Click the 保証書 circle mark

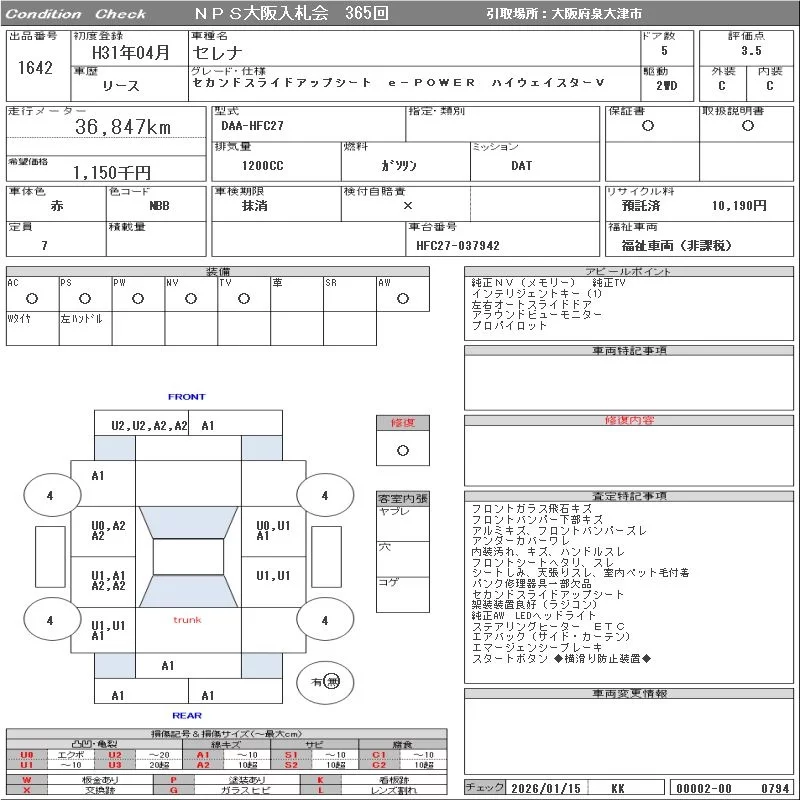[648, 126]
